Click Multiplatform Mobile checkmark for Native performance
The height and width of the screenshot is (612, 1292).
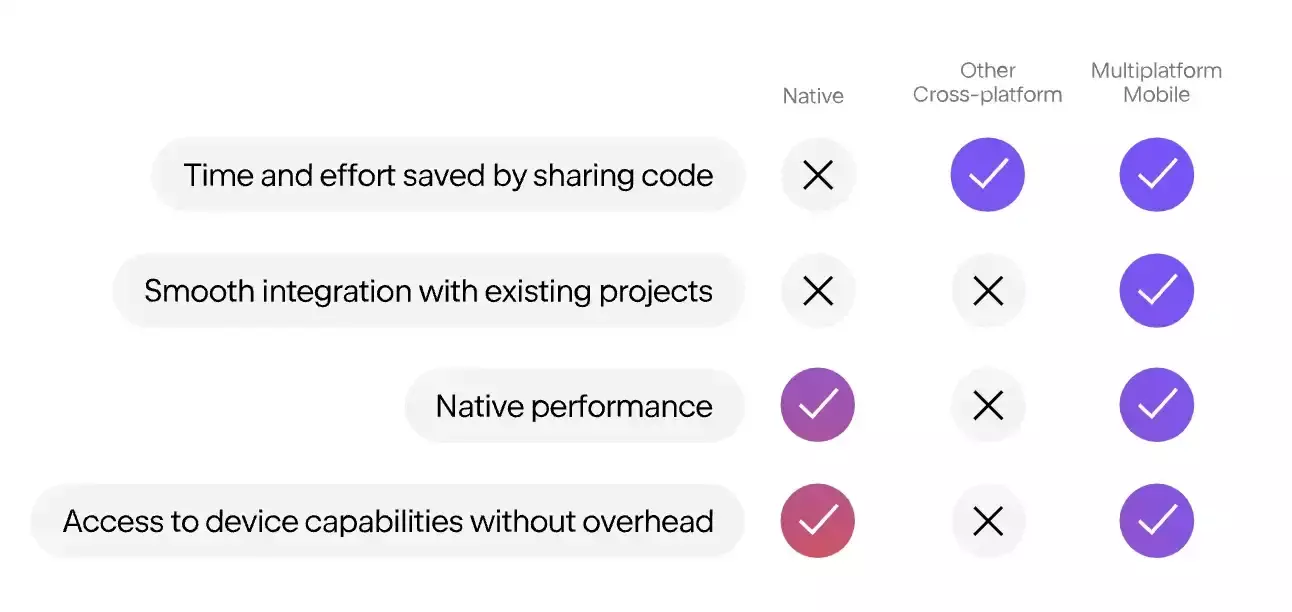click(1157, 405)
